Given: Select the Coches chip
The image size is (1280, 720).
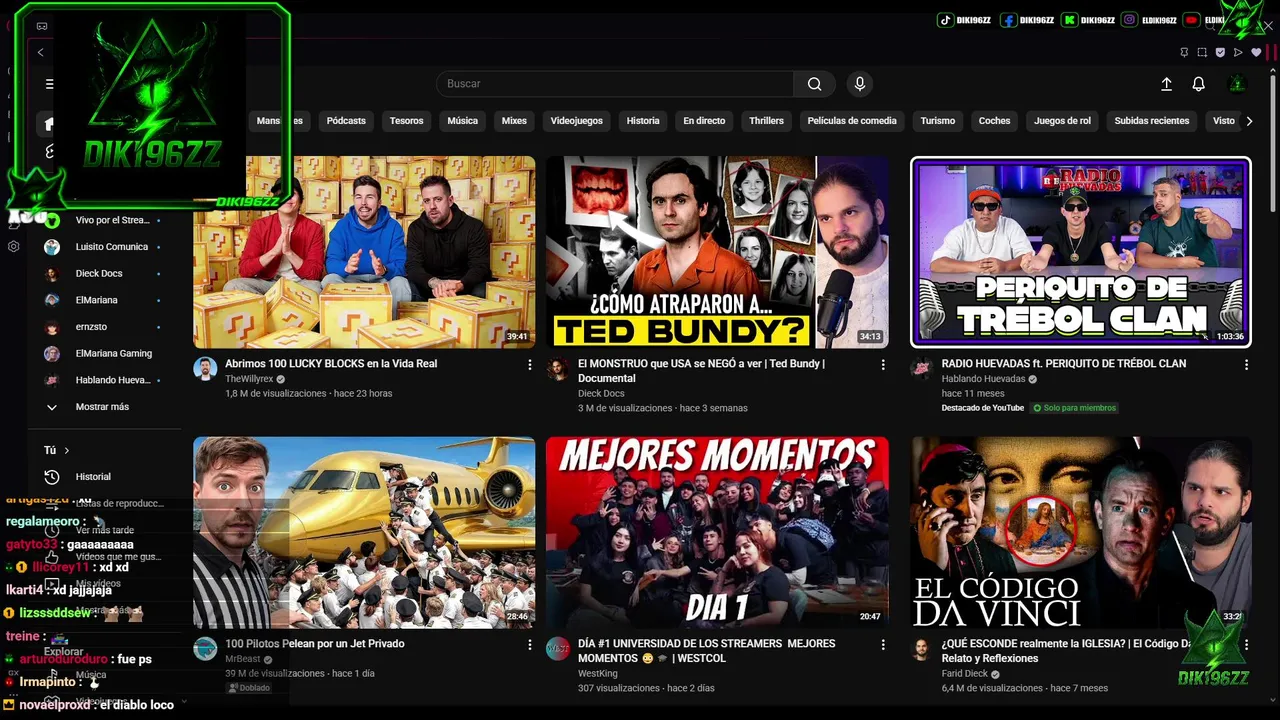Looking at the screenshot, I should tap(994, 121).
